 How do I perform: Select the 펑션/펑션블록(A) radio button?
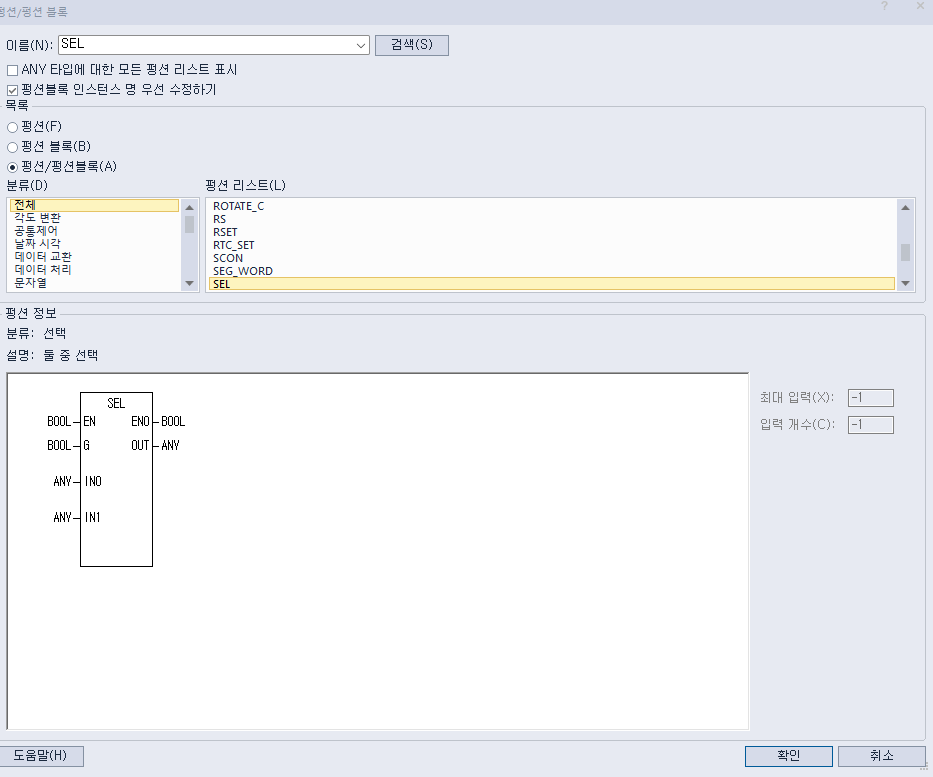tap(13, 165)
